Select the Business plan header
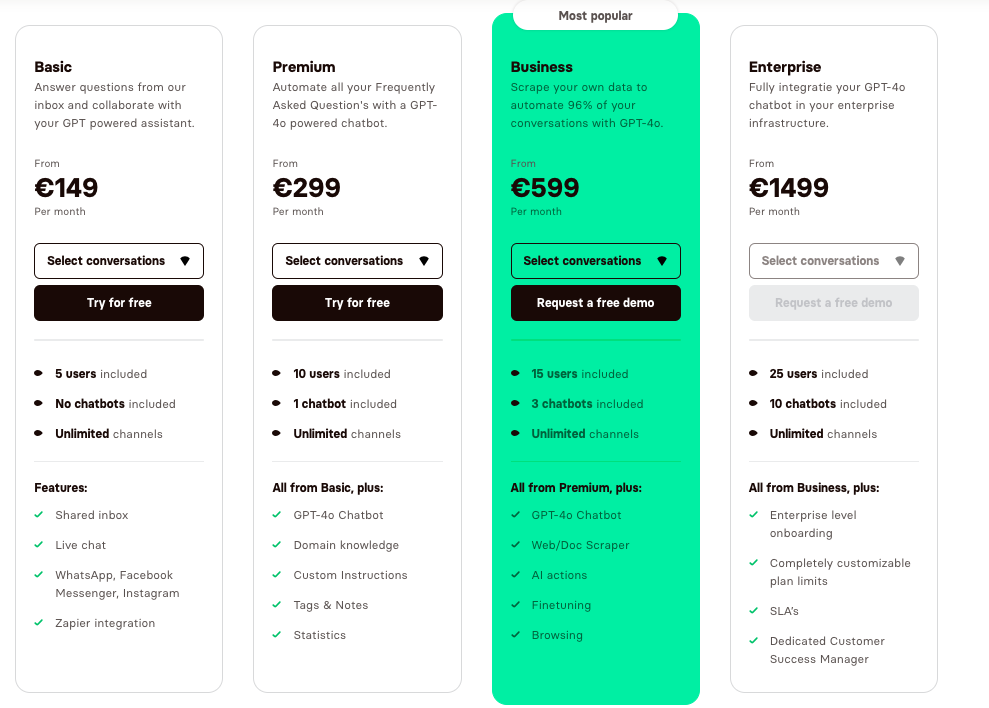 point(541,67)
